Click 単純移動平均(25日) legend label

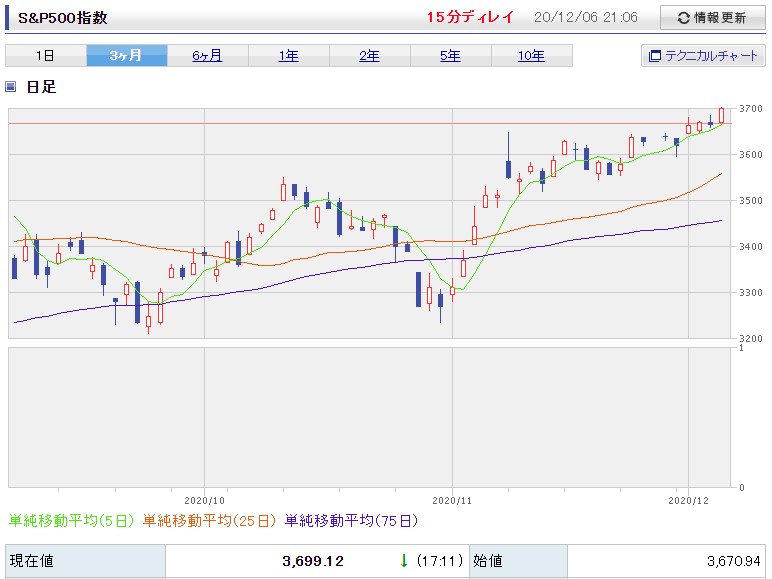(x=209, y=520)
